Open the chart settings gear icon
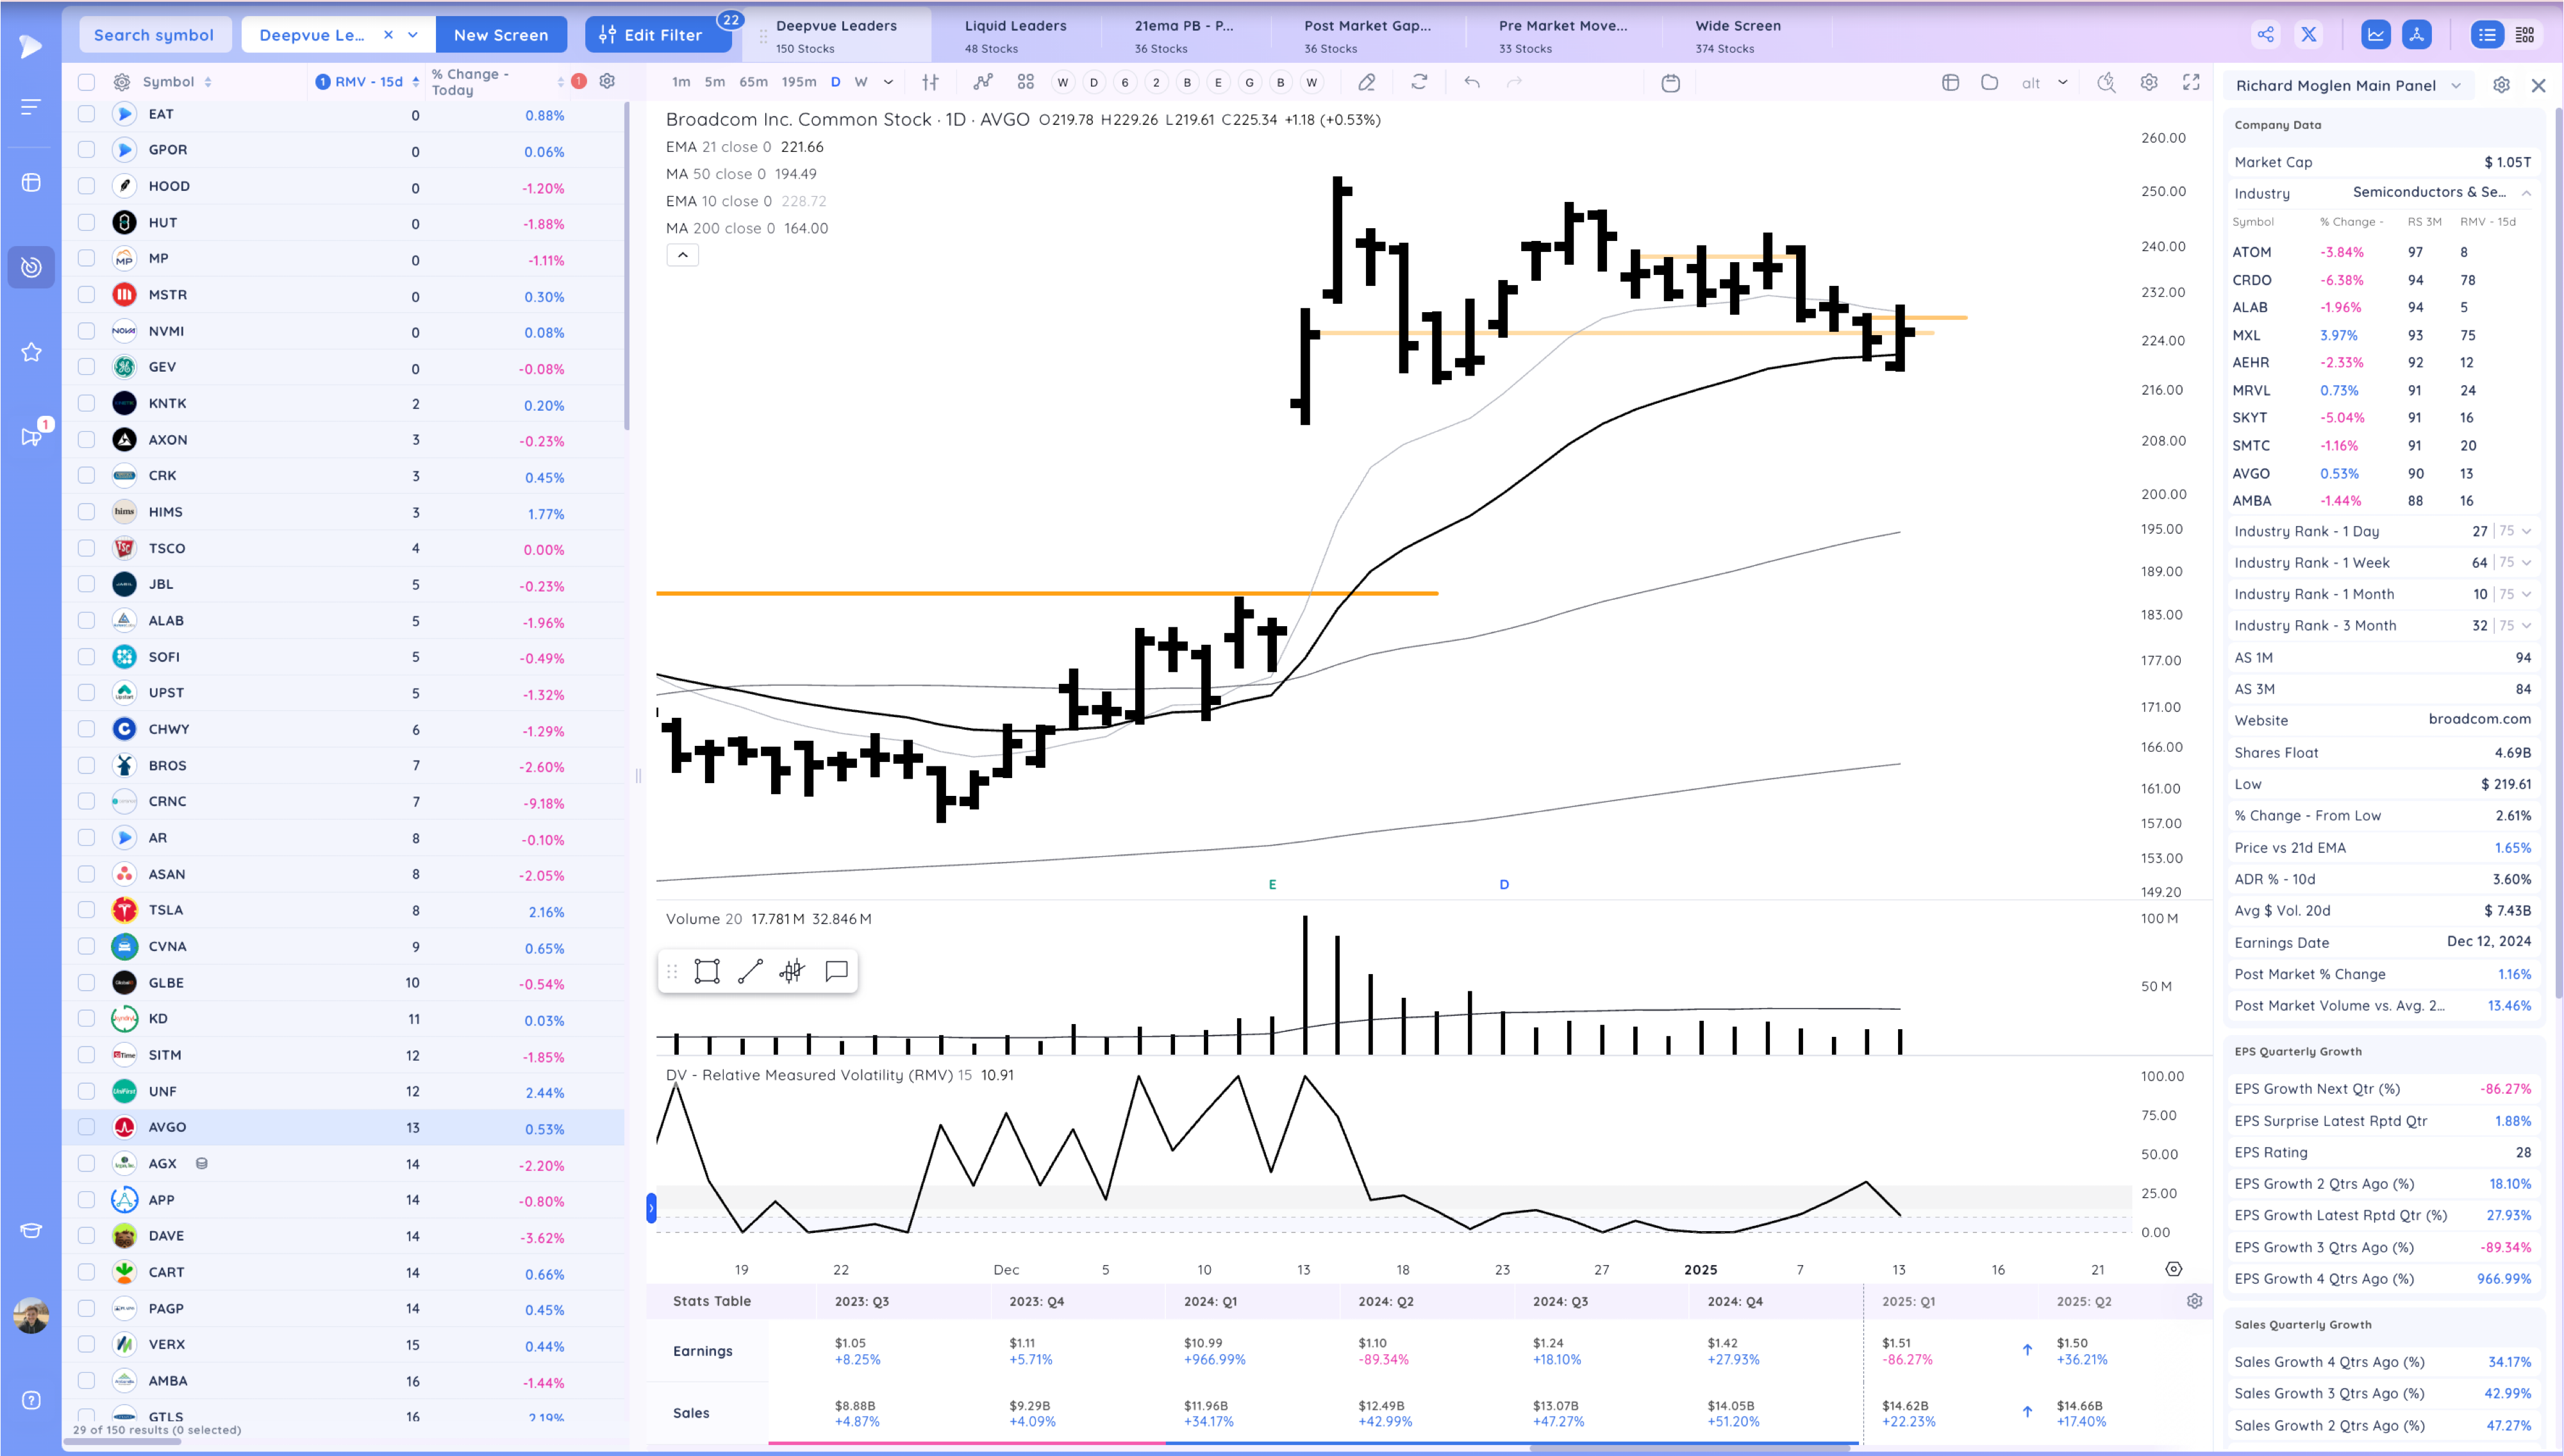 tap(2148, 82)
